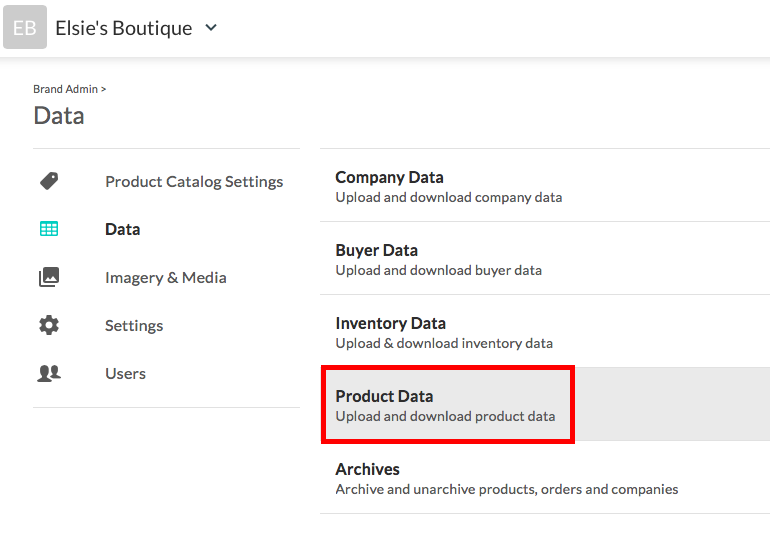This screenshot has width=770, height=554.
Task: Click the Elsie's Boutique brand name
Action: tap(124, 28)
